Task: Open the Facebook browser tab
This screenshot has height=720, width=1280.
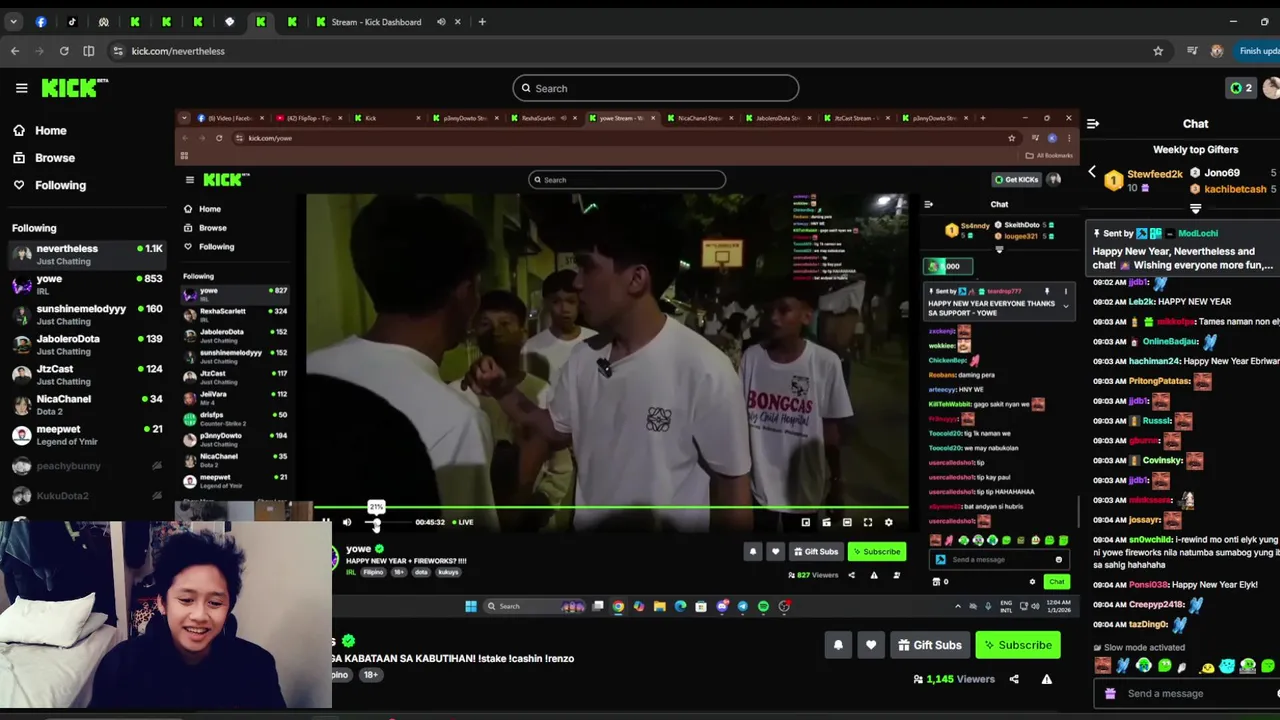Action: [41, 22]
